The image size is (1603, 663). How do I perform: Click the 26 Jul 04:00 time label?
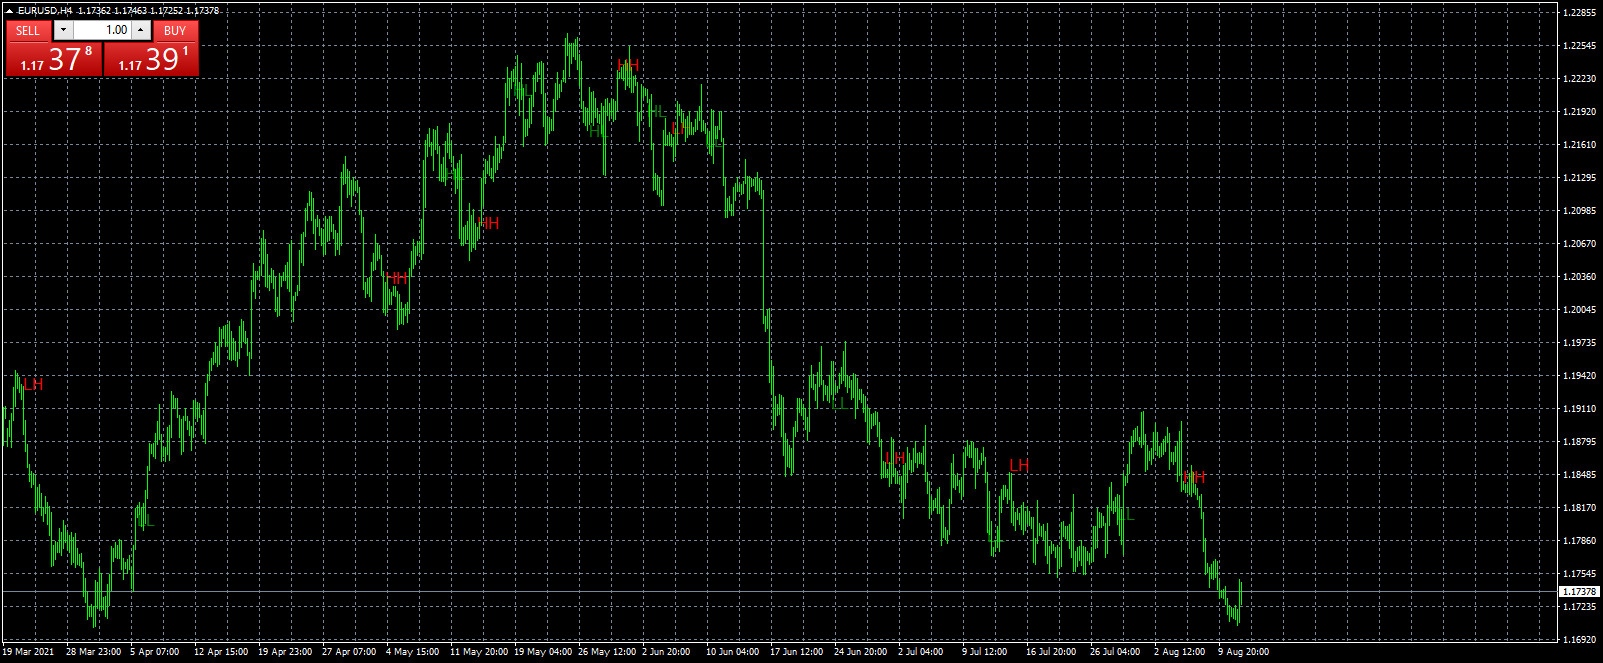click(1115, 652)
